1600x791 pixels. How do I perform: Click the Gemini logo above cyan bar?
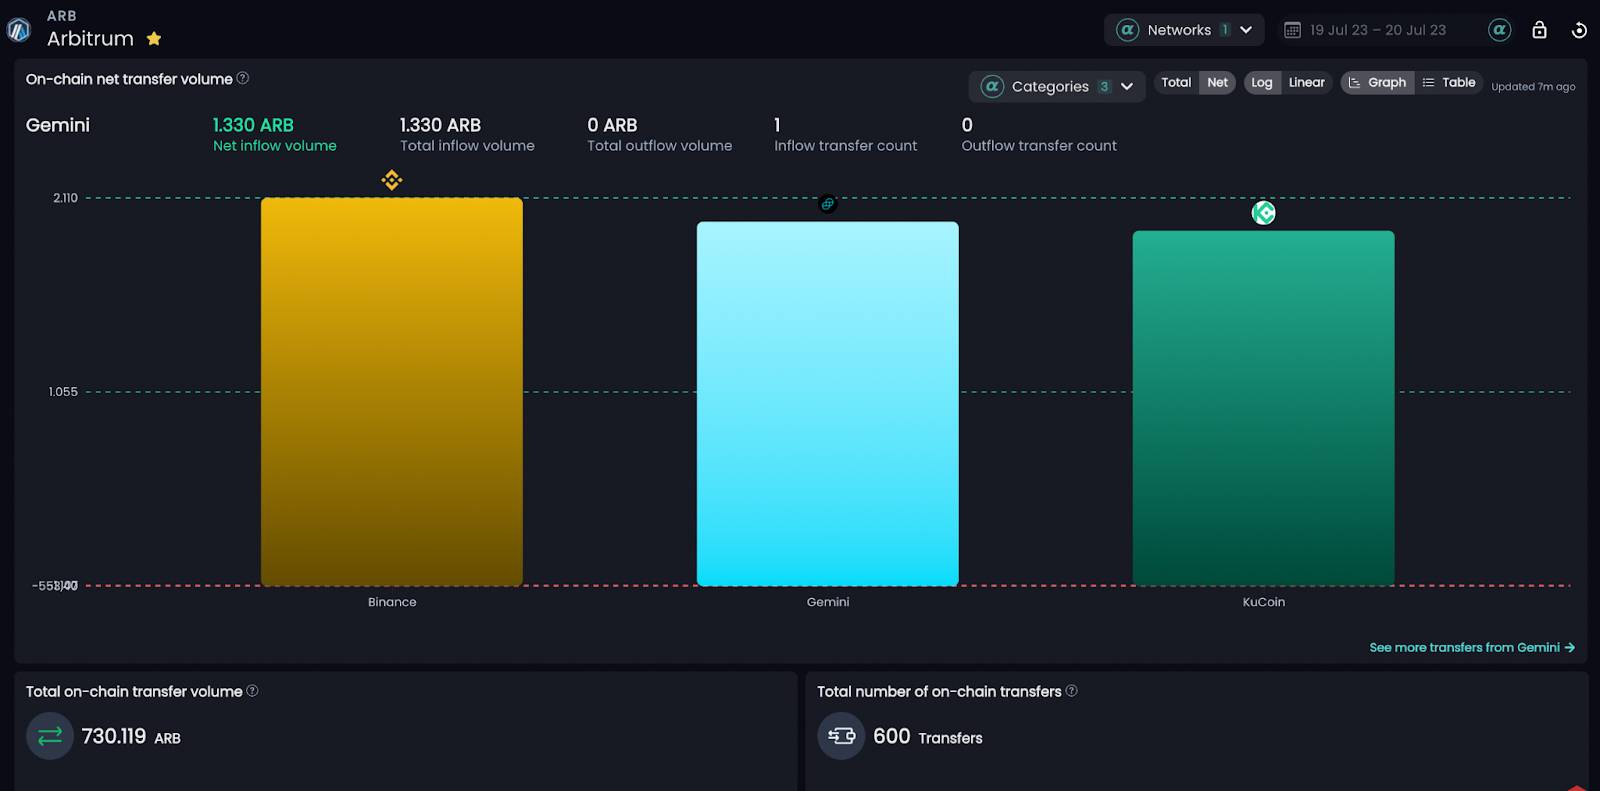827,204
